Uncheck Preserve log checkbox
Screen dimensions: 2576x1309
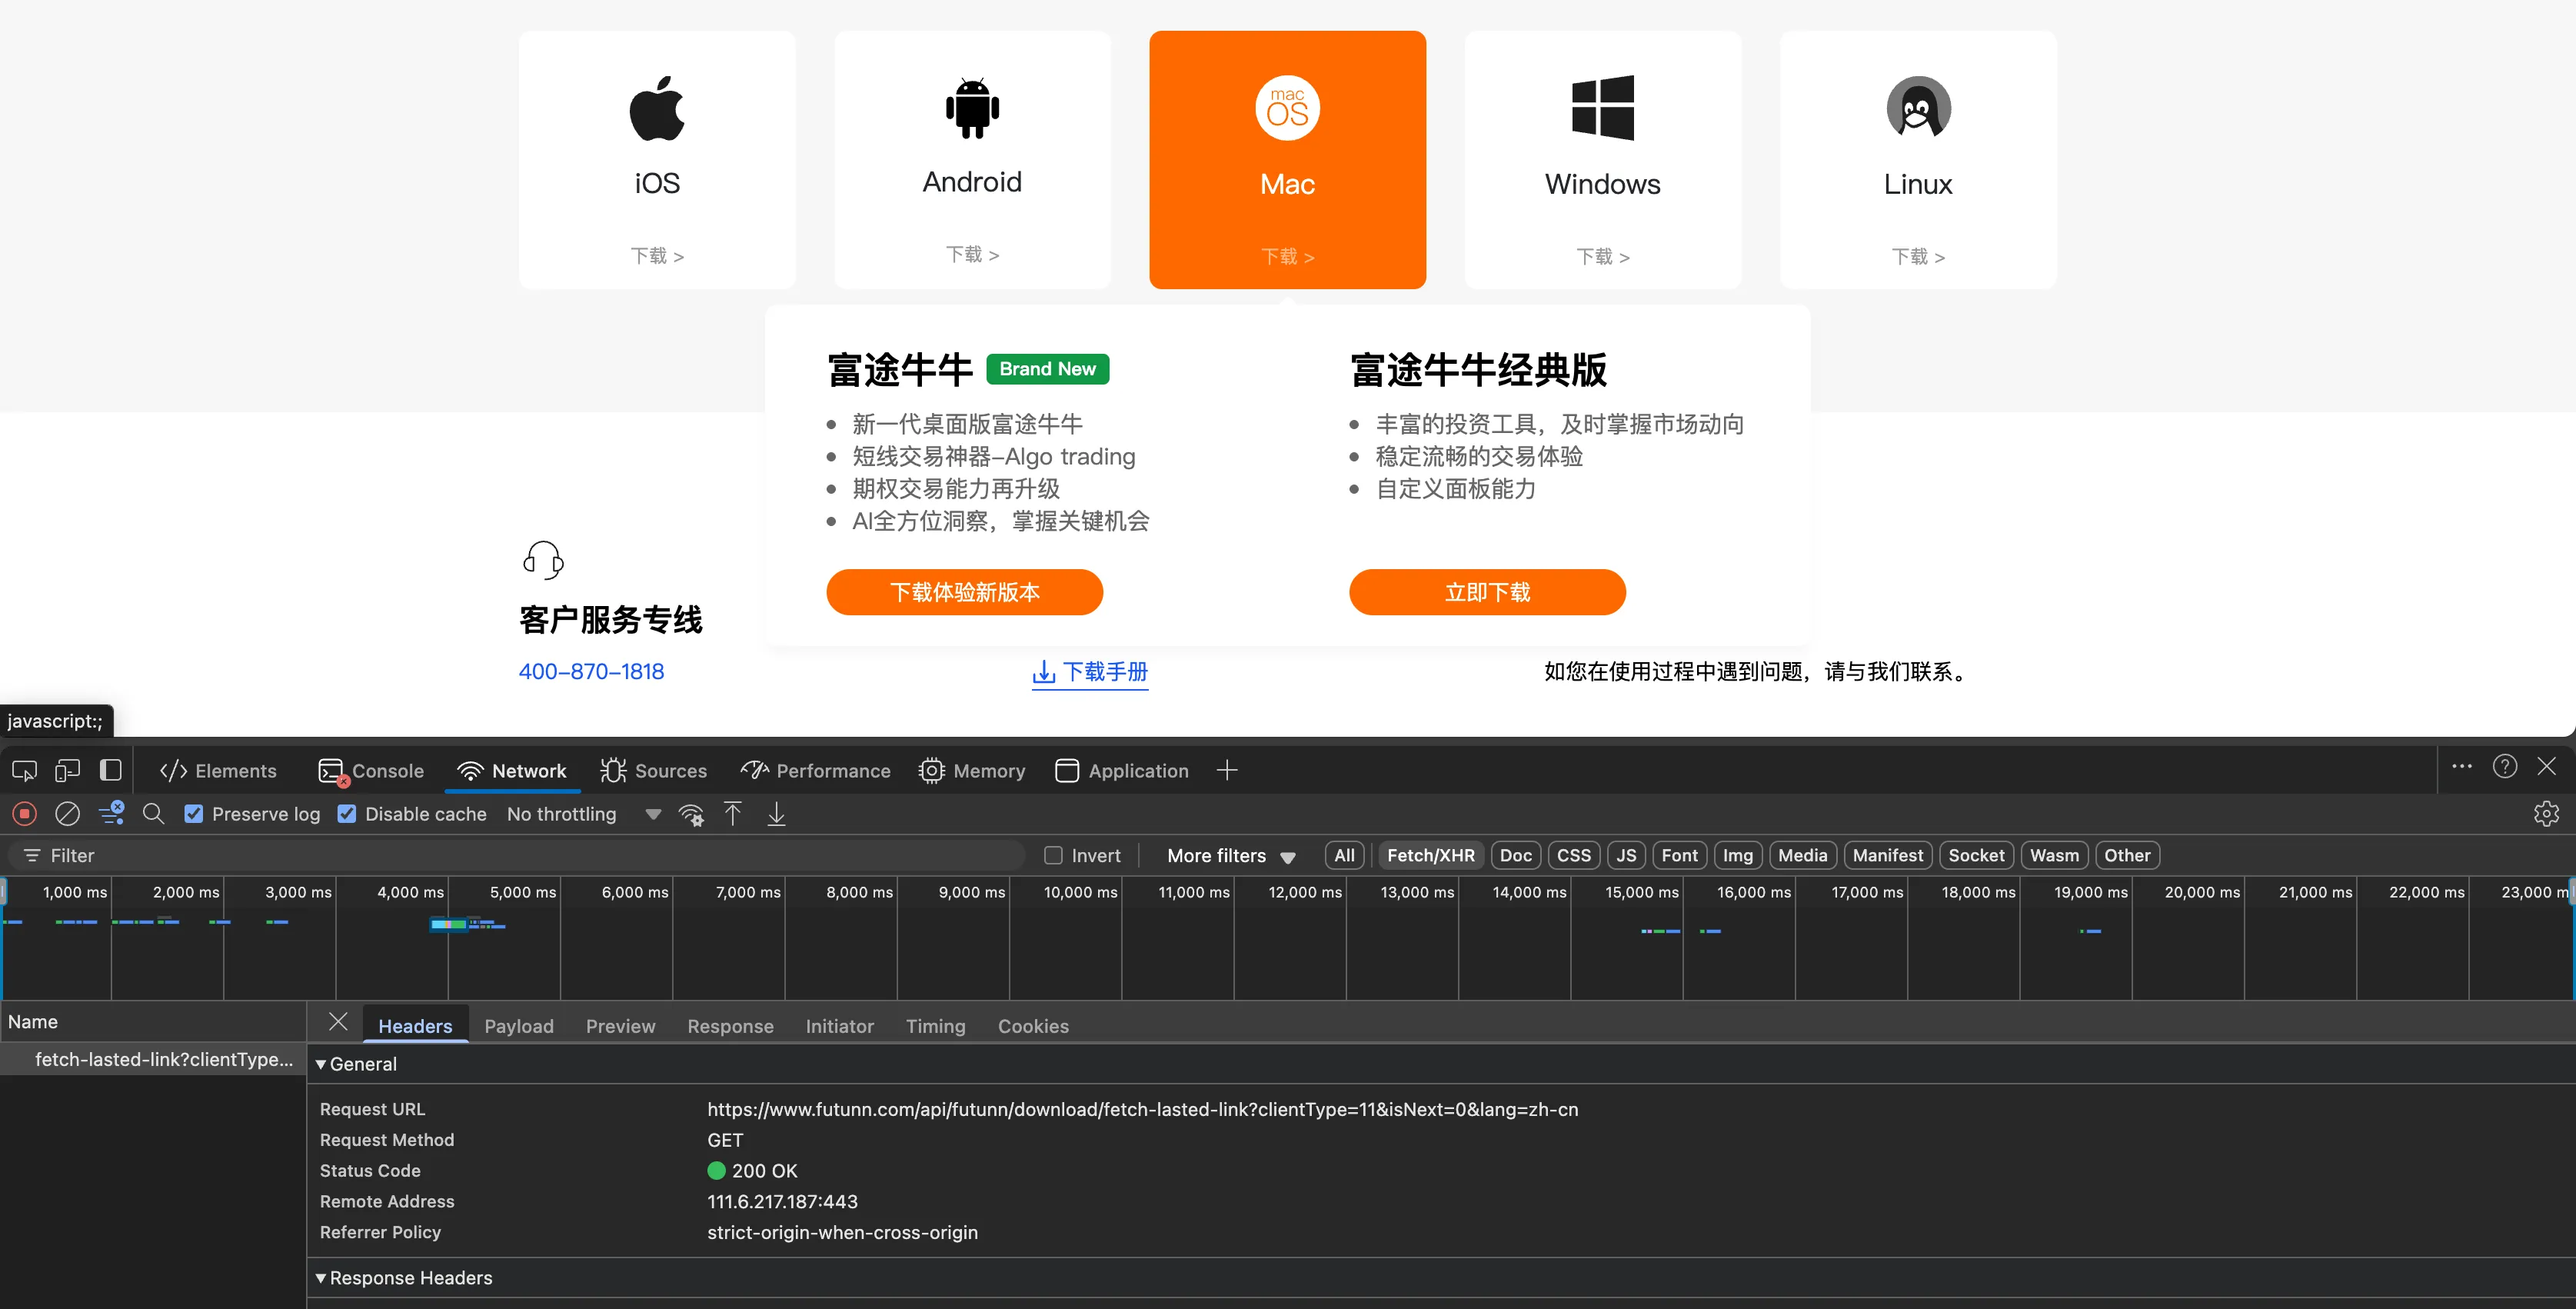click(x=194, y=814)
